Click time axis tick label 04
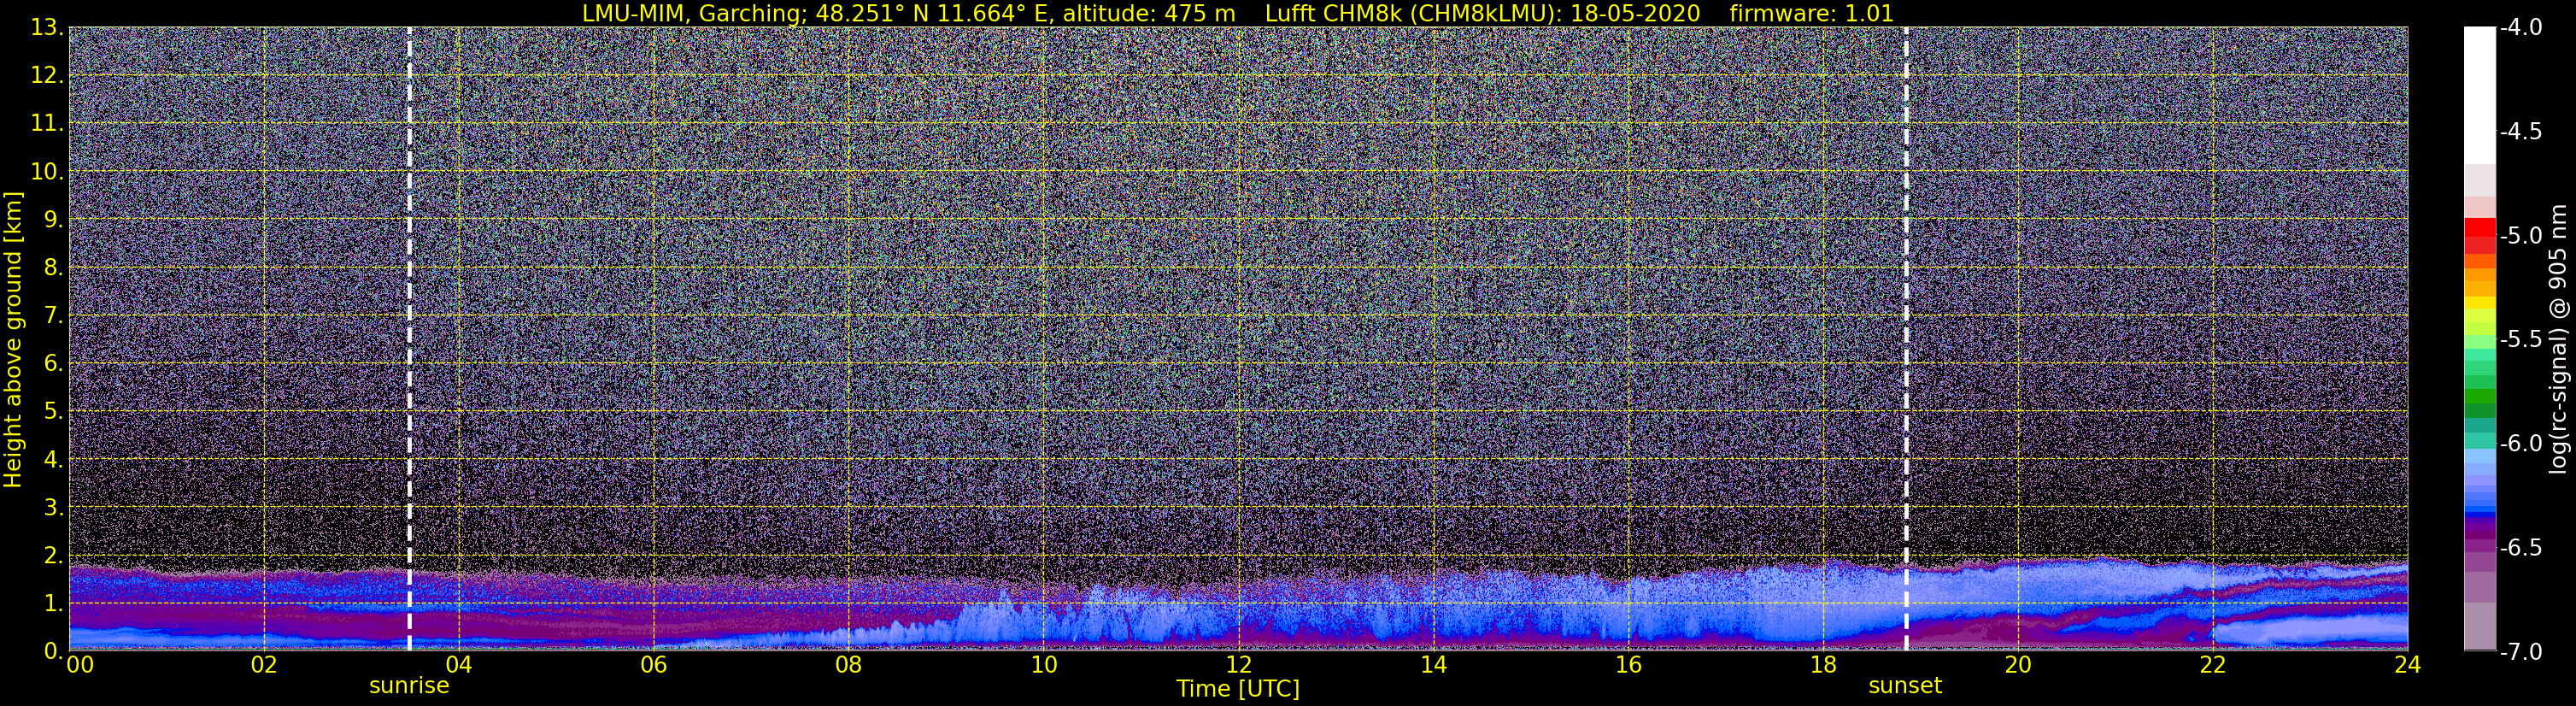This screenshot has width=2576, height=706. (x=458, y=665)
